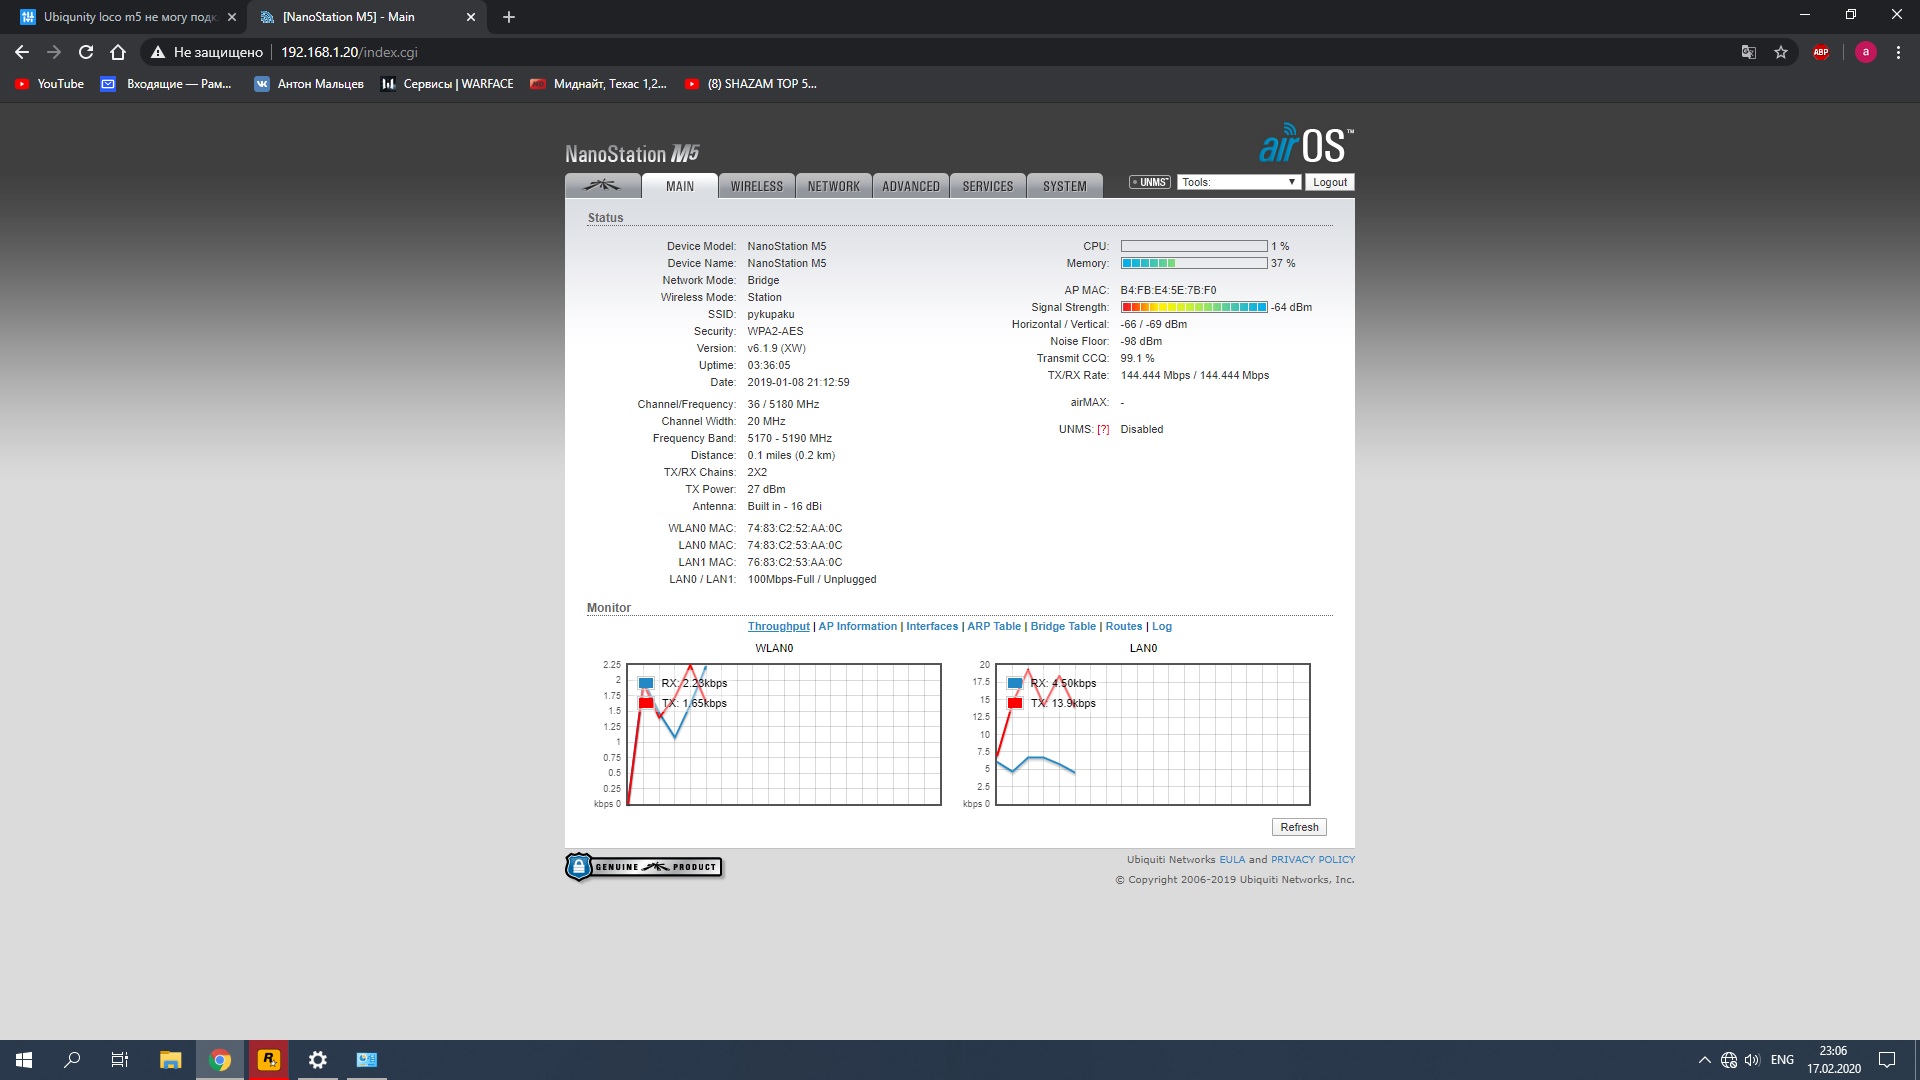Select the Throughput monitor link
The image size is (1920, 1080).
(x=779, y=627)
